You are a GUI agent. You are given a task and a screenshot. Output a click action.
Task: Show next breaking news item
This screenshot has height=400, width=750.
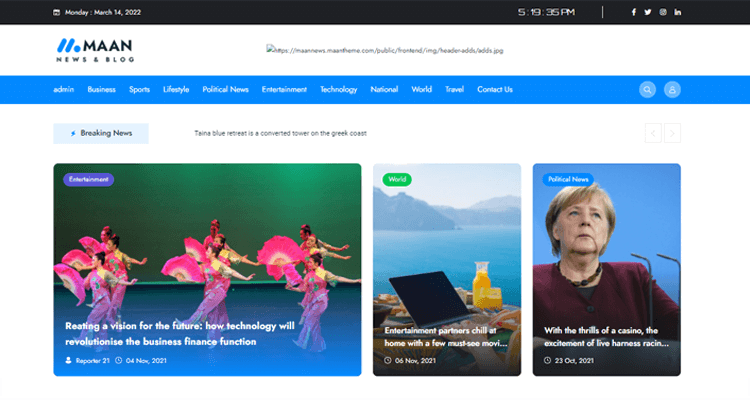pos(673,132)
